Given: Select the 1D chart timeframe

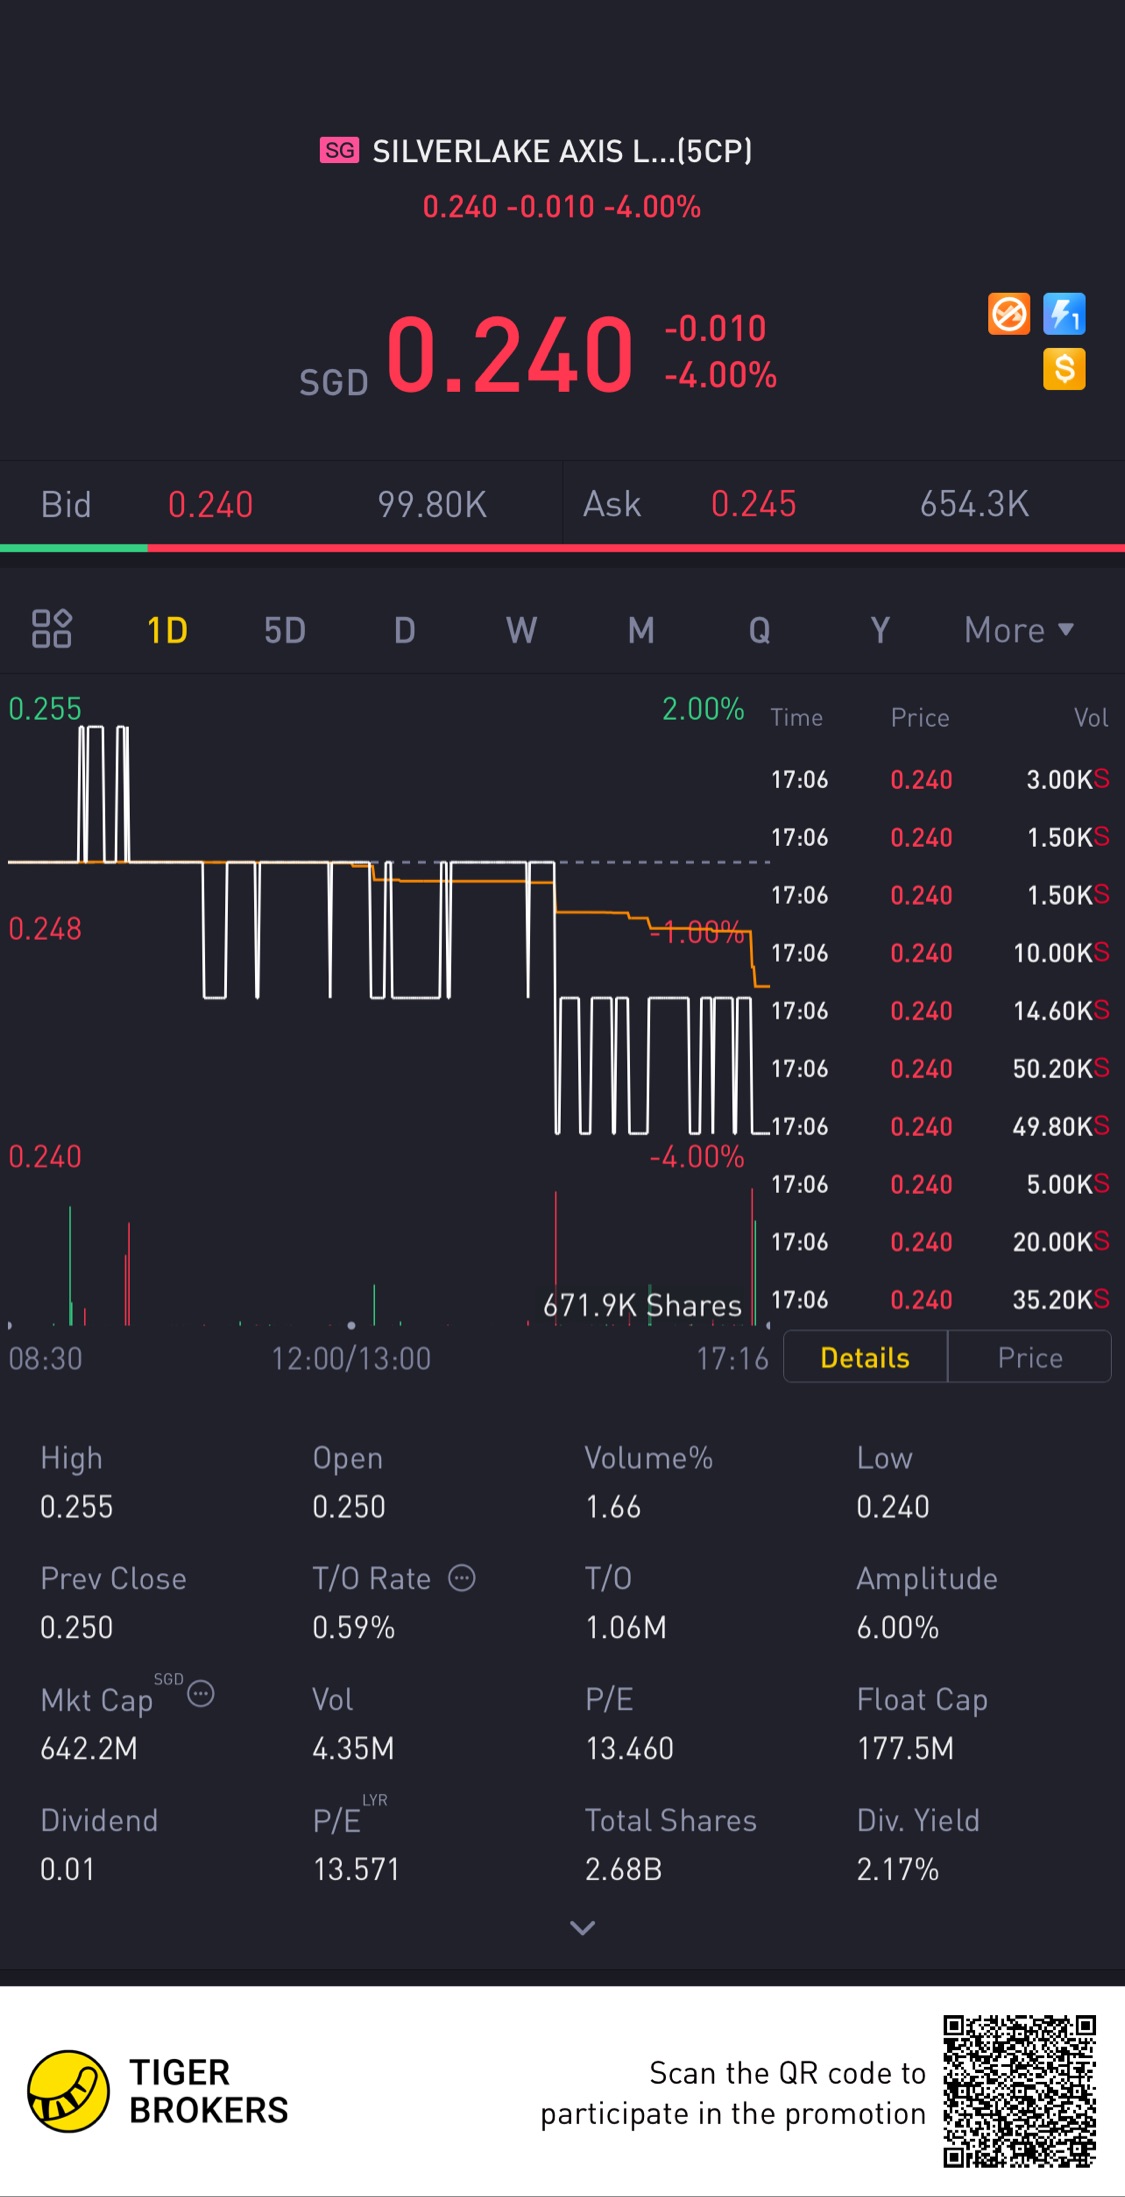Looking at the screenshot, I should 167,630.
